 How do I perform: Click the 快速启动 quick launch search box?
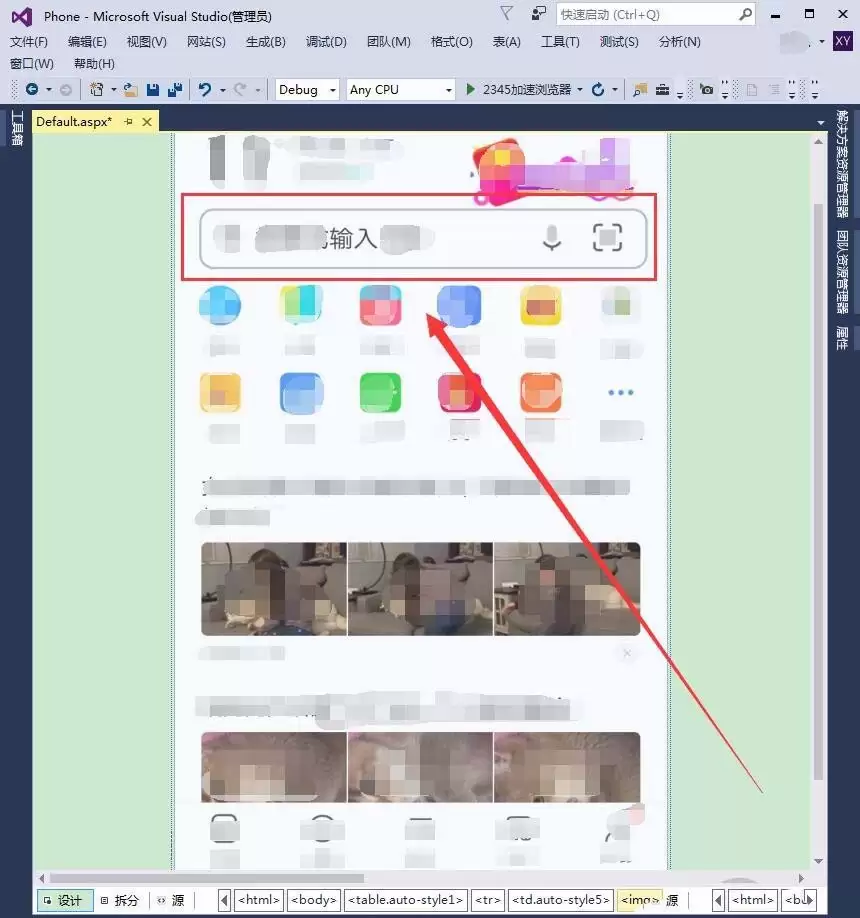click(650, 14)
